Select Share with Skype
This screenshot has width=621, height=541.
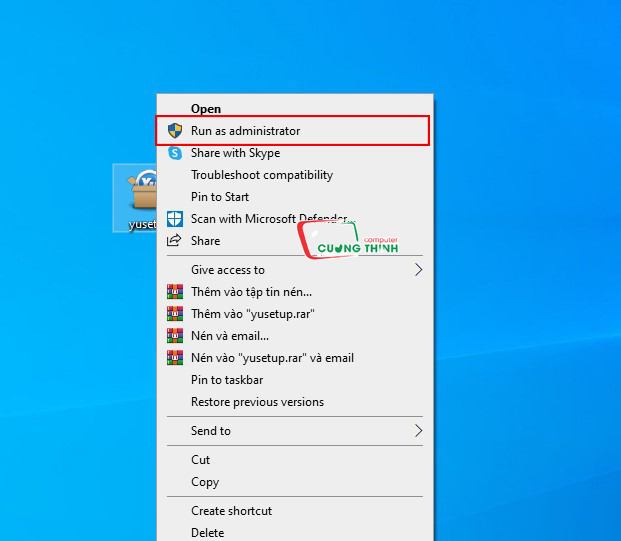(295, 152)
